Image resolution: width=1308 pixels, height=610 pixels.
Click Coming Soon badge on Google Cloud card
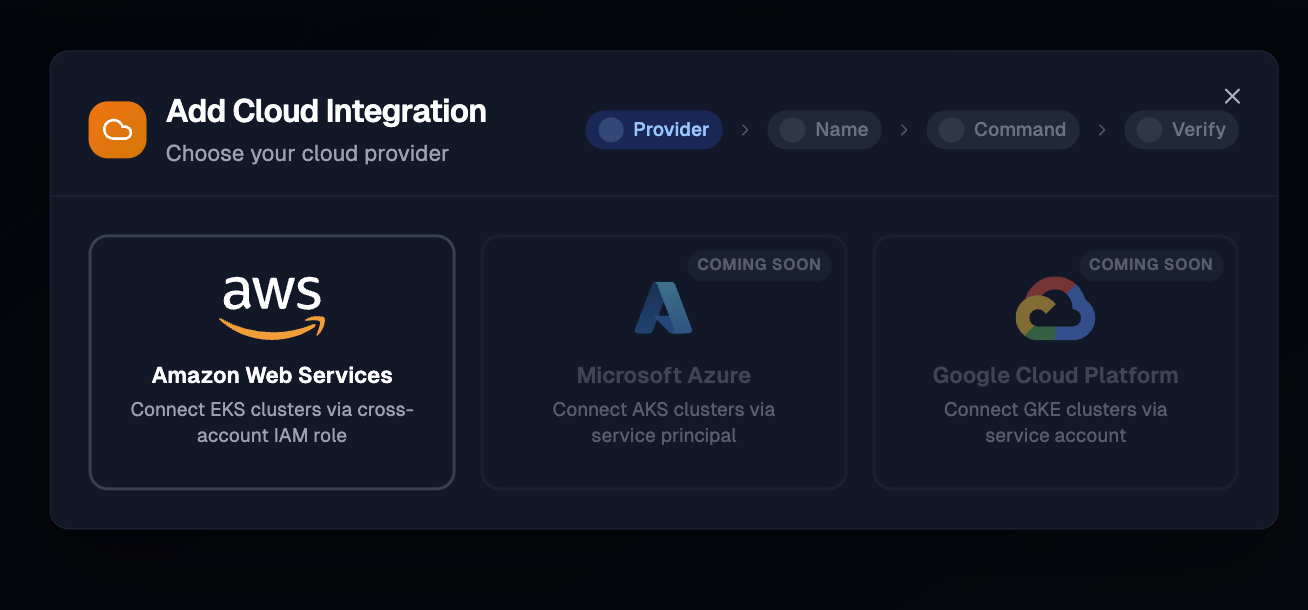(x=1150, y=265)
